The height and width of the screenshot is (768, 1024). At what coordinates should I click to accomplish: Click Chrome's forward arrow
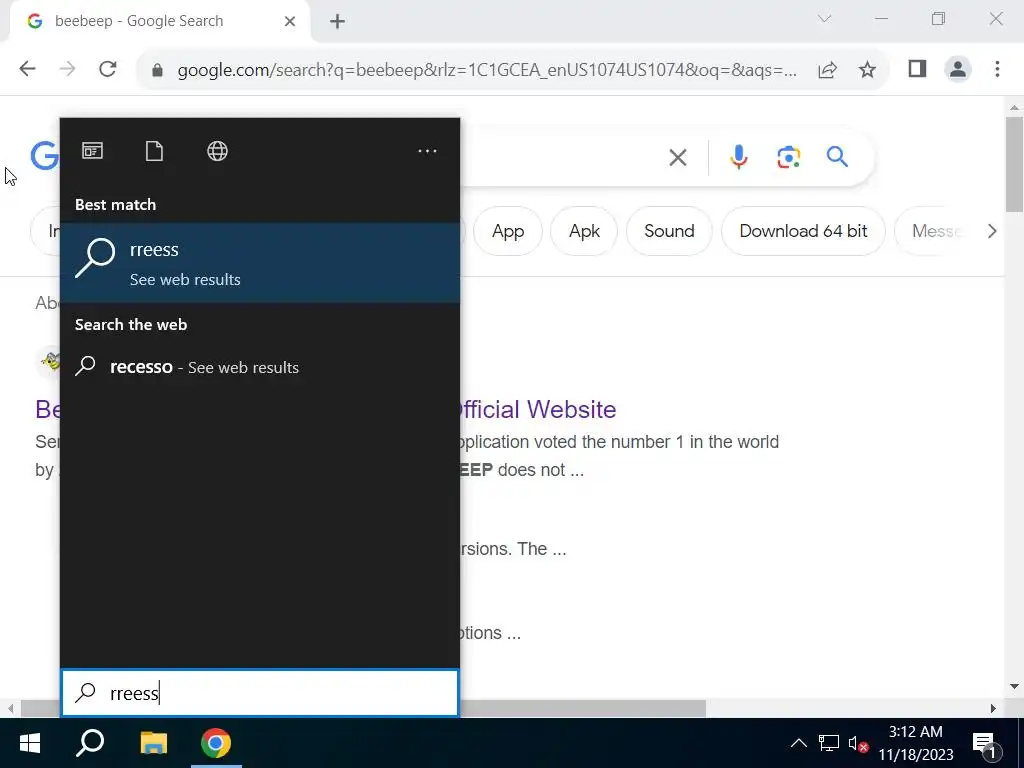67,69
